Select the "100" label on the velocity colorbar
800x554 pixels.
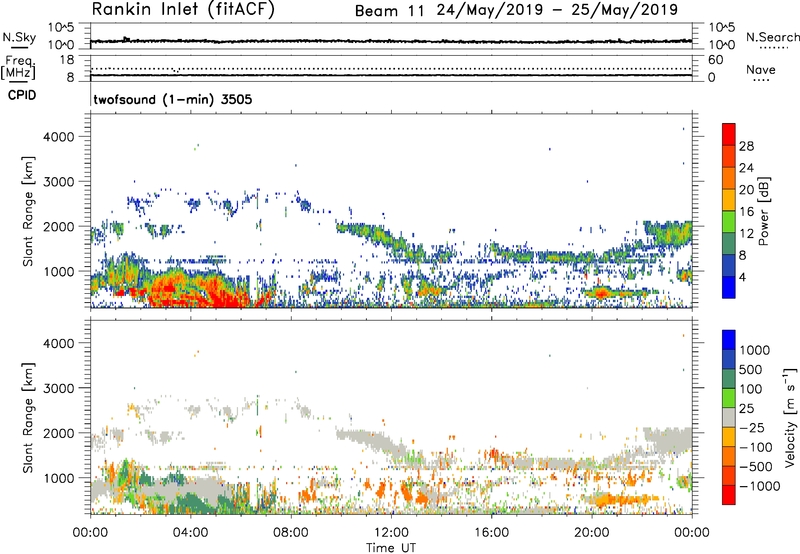[x=750, y=389]
